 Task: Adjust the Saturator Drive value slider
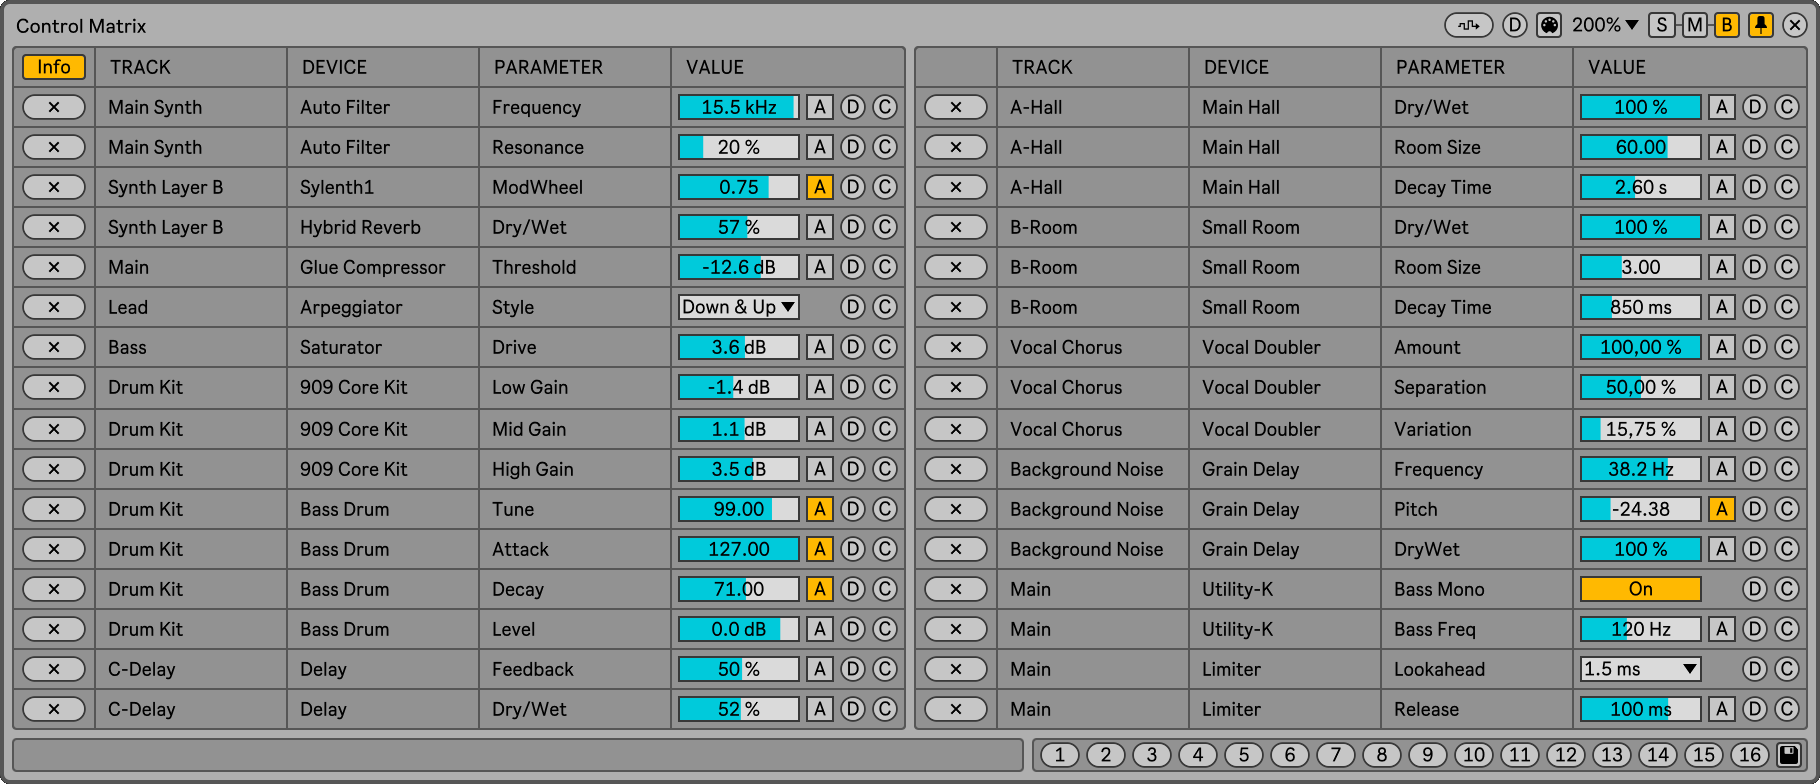click(739, 347)
